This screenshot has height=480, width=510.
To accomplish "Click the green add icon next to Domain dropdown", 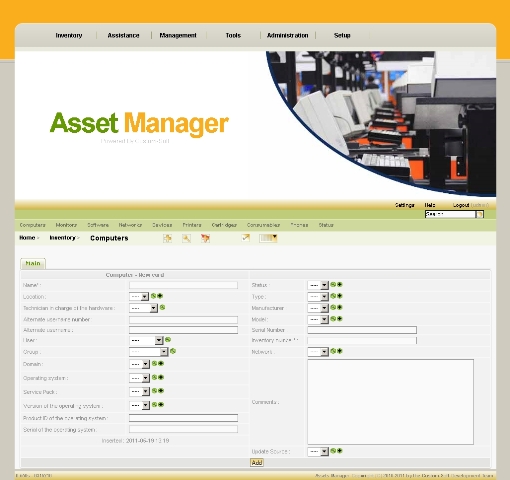I will 161,363.
